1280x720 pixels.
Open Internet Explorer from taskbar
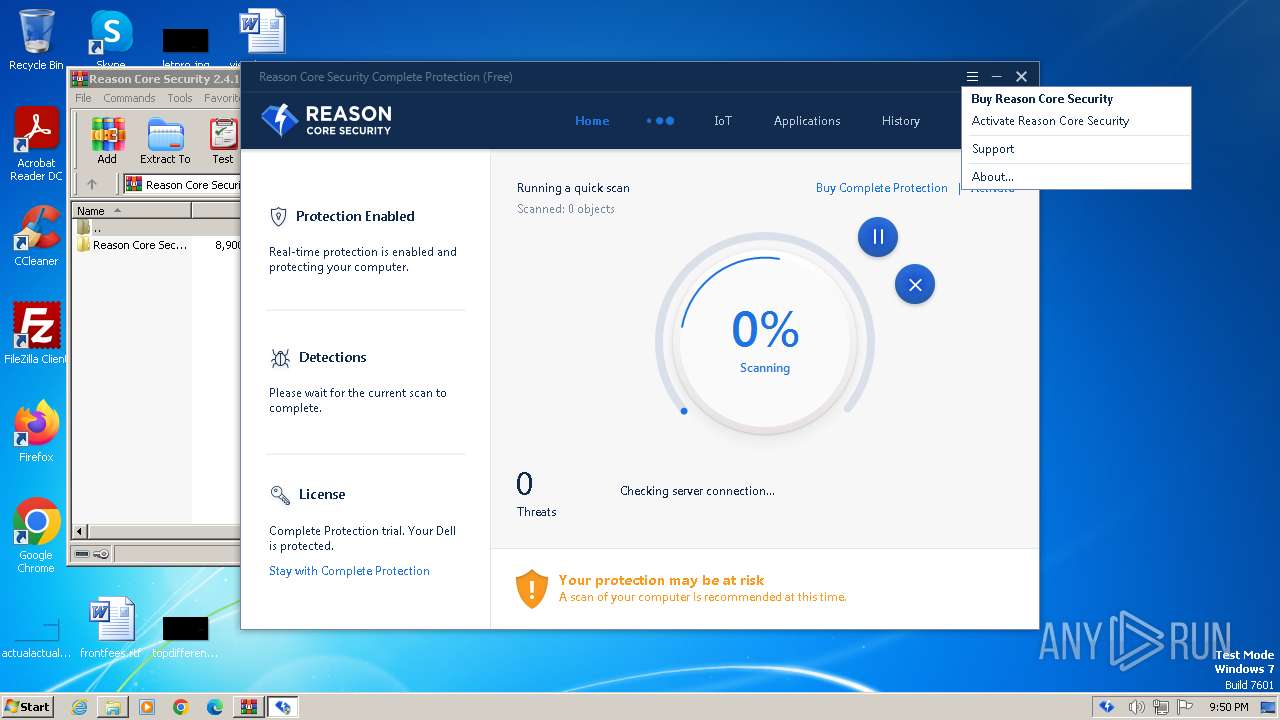coord(79,707)
